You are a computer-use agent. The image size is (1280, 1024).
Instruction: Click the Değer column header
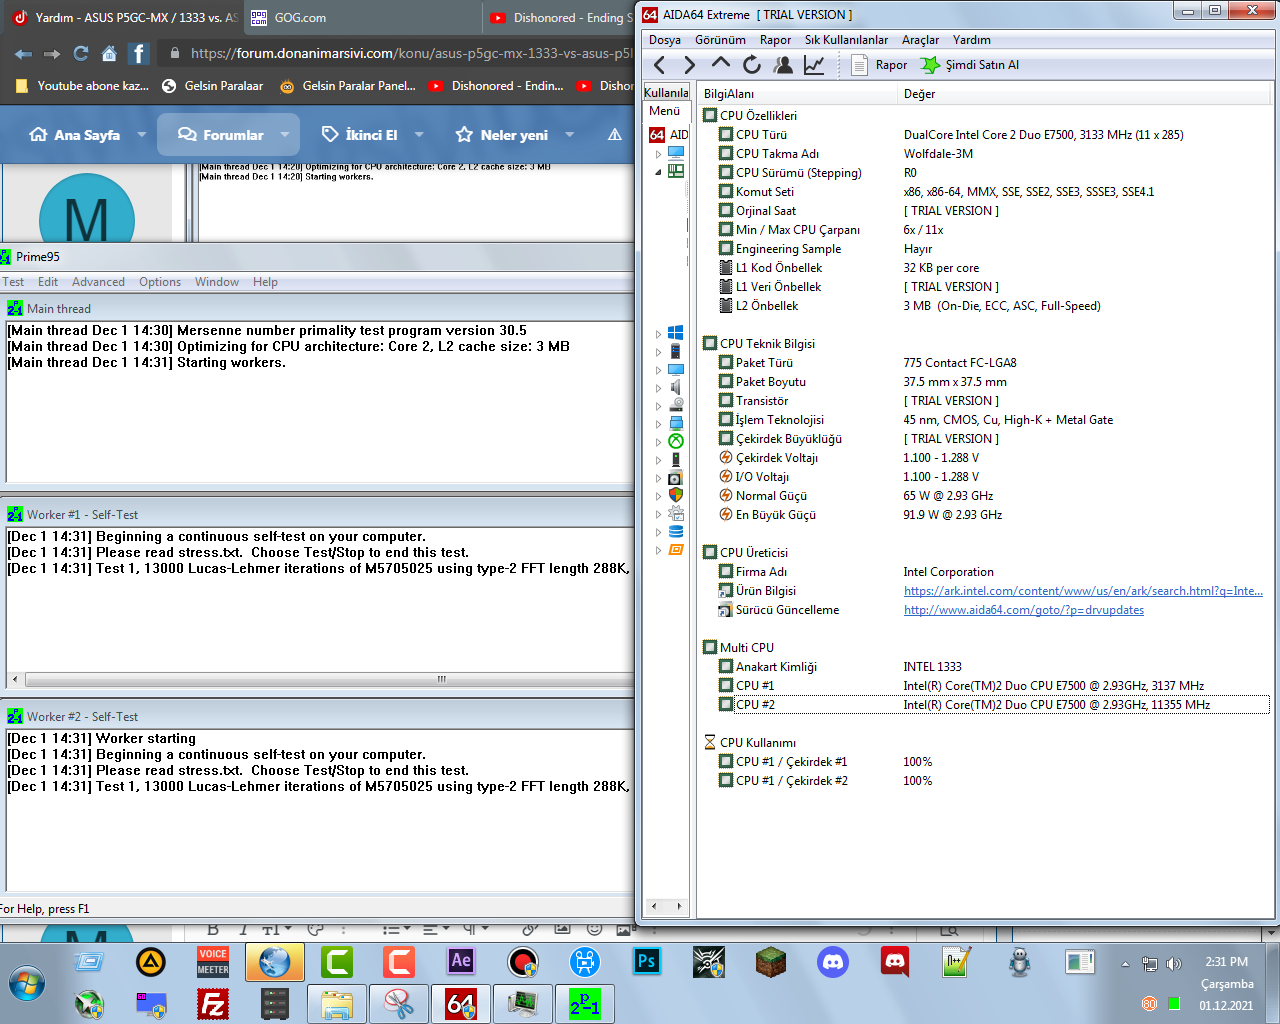coord(1084,94)
